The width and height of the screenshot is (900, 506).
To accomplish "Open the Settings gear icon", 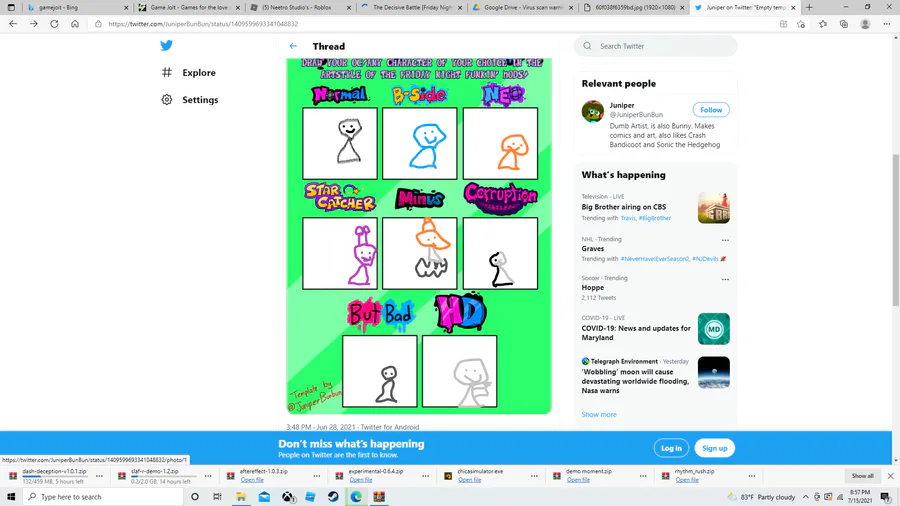I will tap(166, 99).
